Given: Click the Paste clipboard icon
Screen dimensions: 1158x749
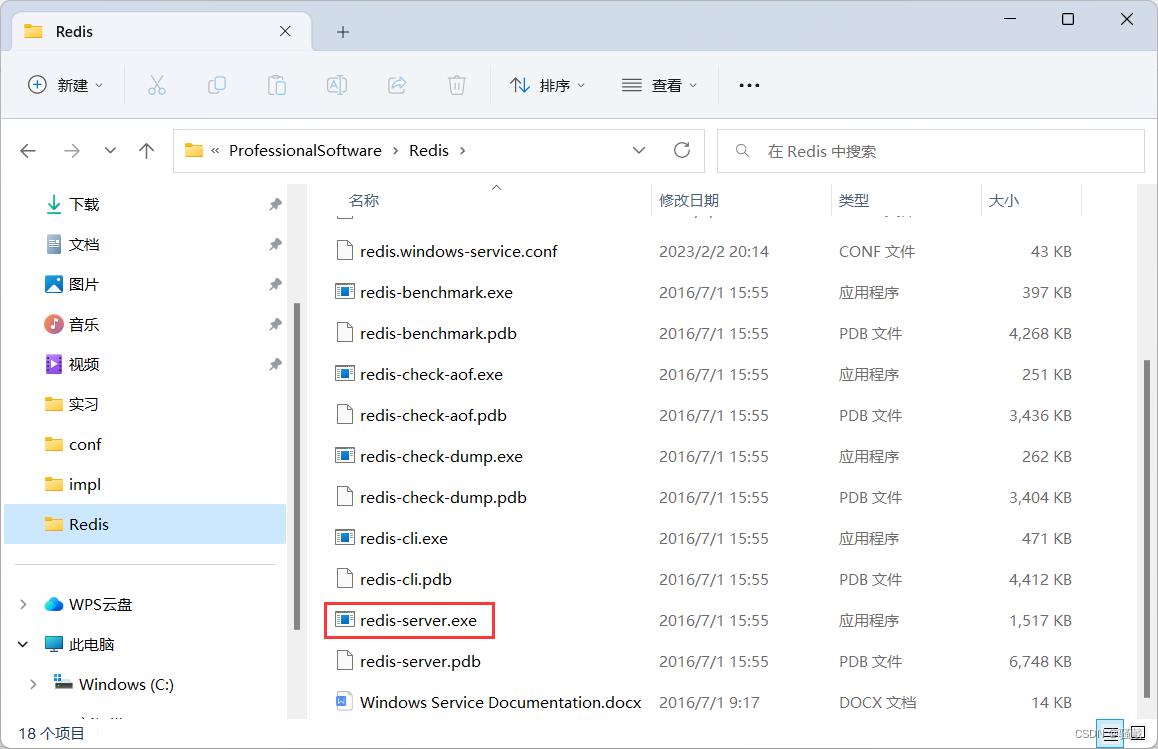Looking at the screenshot, I should 277,86.
